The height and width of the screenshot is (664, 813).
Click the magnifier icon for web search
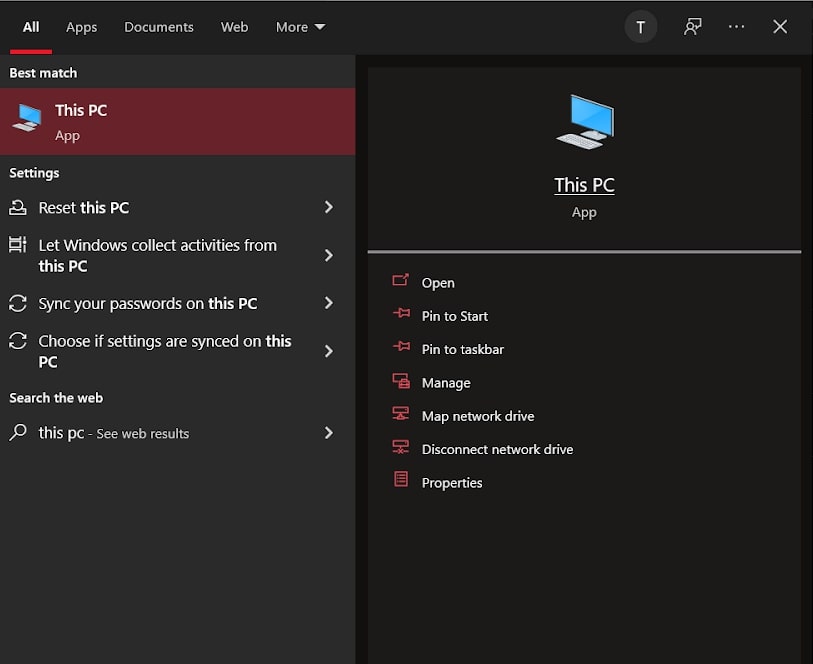coord(18,432)
